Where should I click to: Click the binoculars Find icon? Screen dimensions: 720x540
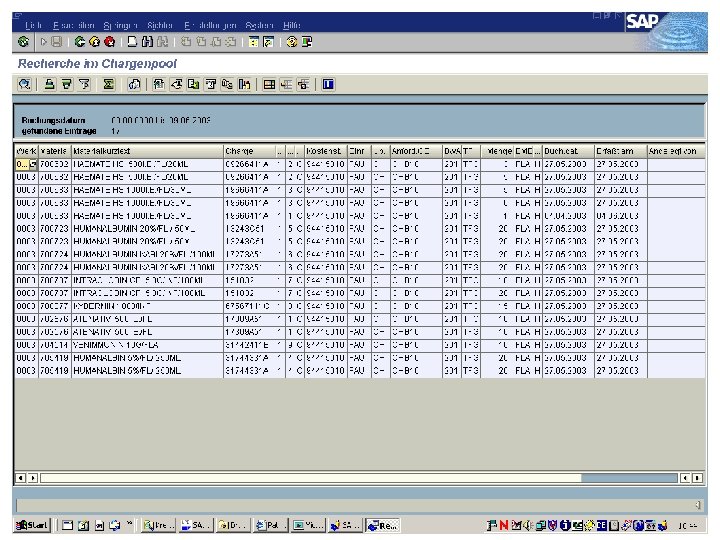pyautogui.click(x=147, y=42)
